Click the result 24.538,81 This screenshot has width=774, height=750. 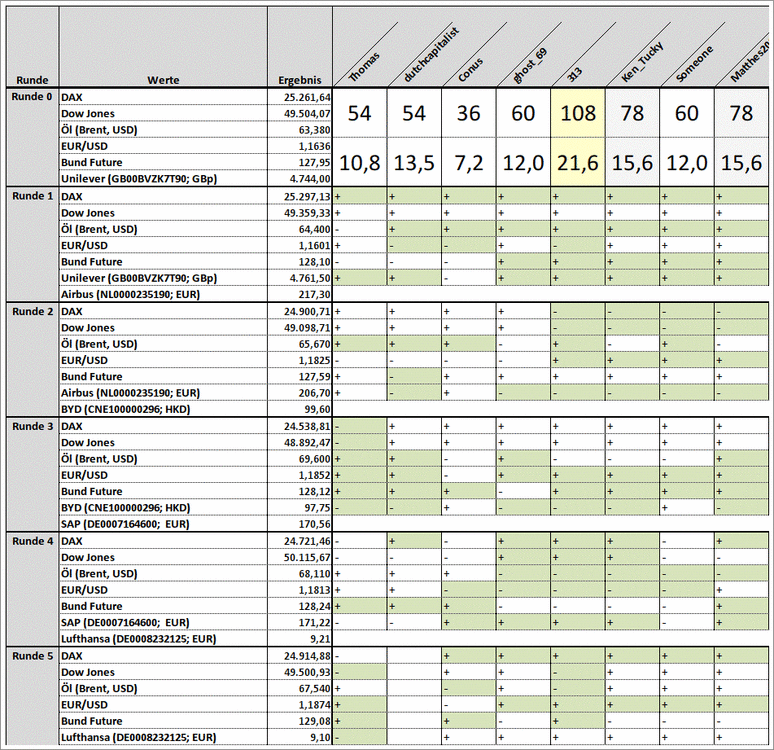pos(307,426)
